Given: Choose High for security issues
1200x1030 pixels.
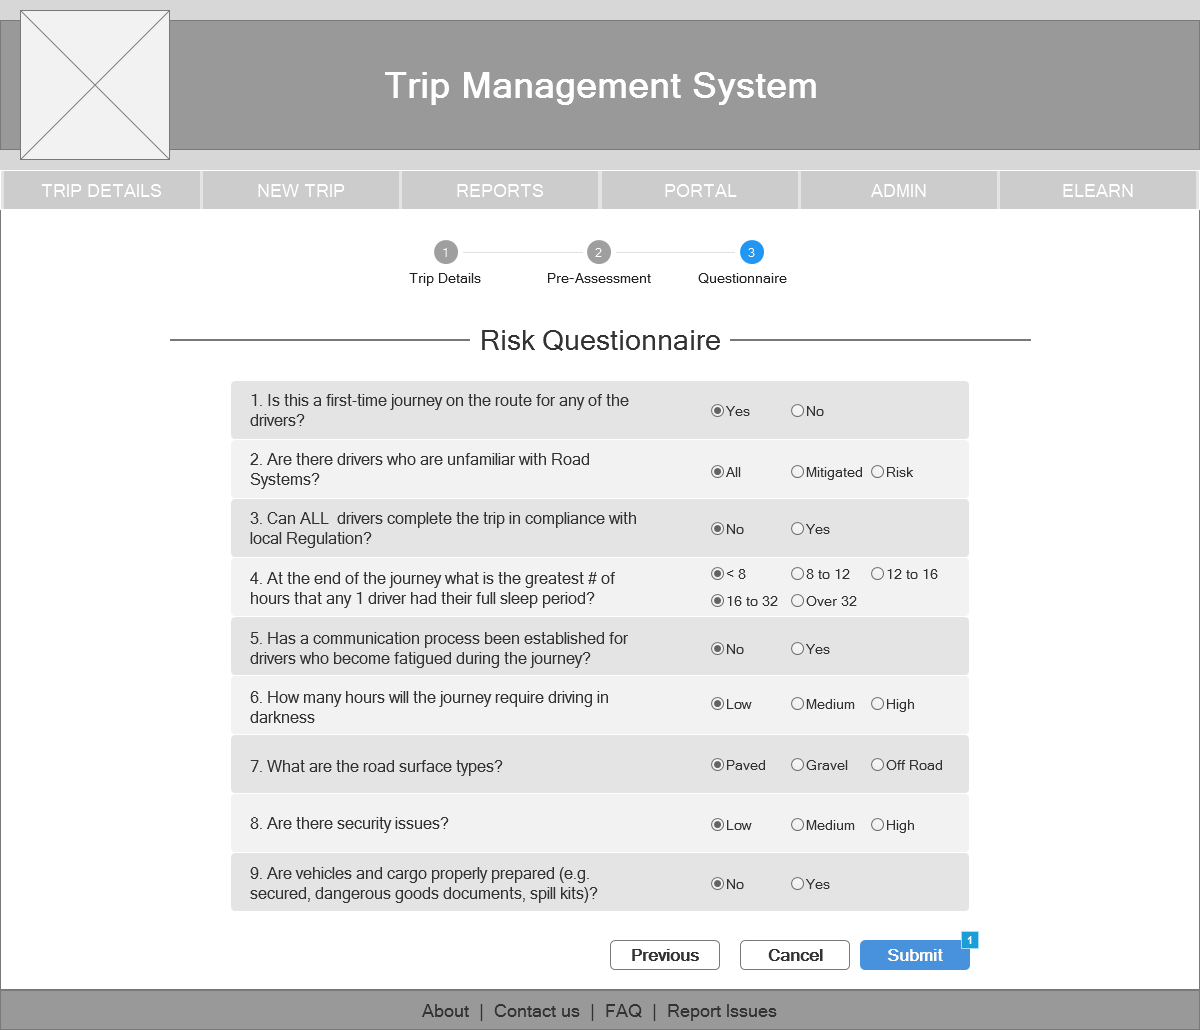Looking at the screenshot, I should [x=877, y=825].
